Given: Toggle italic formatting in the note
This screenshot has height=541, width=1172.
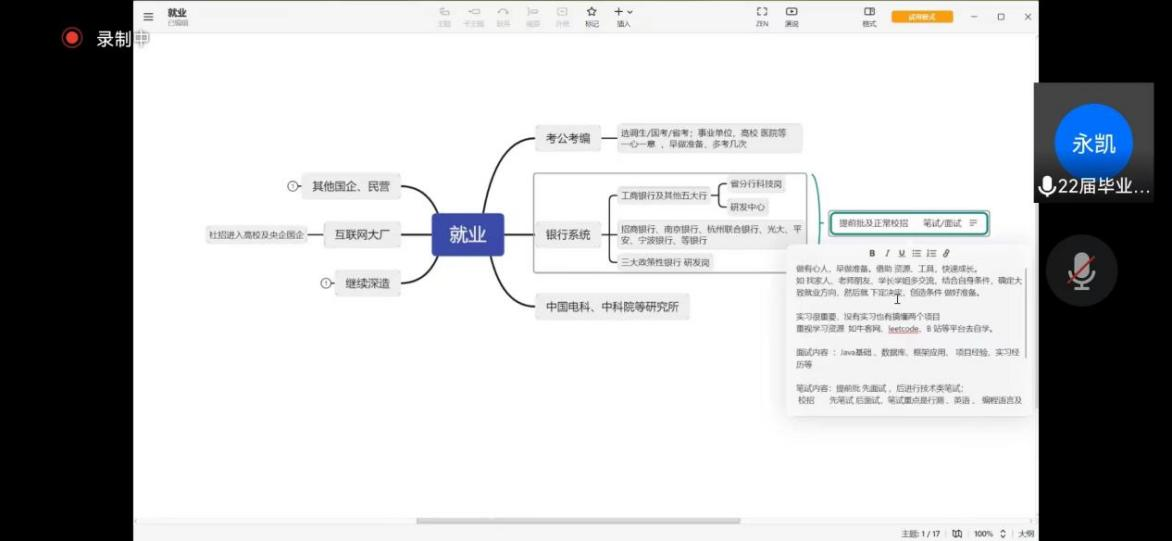Looking at the screenshot, I should point(886,253).
